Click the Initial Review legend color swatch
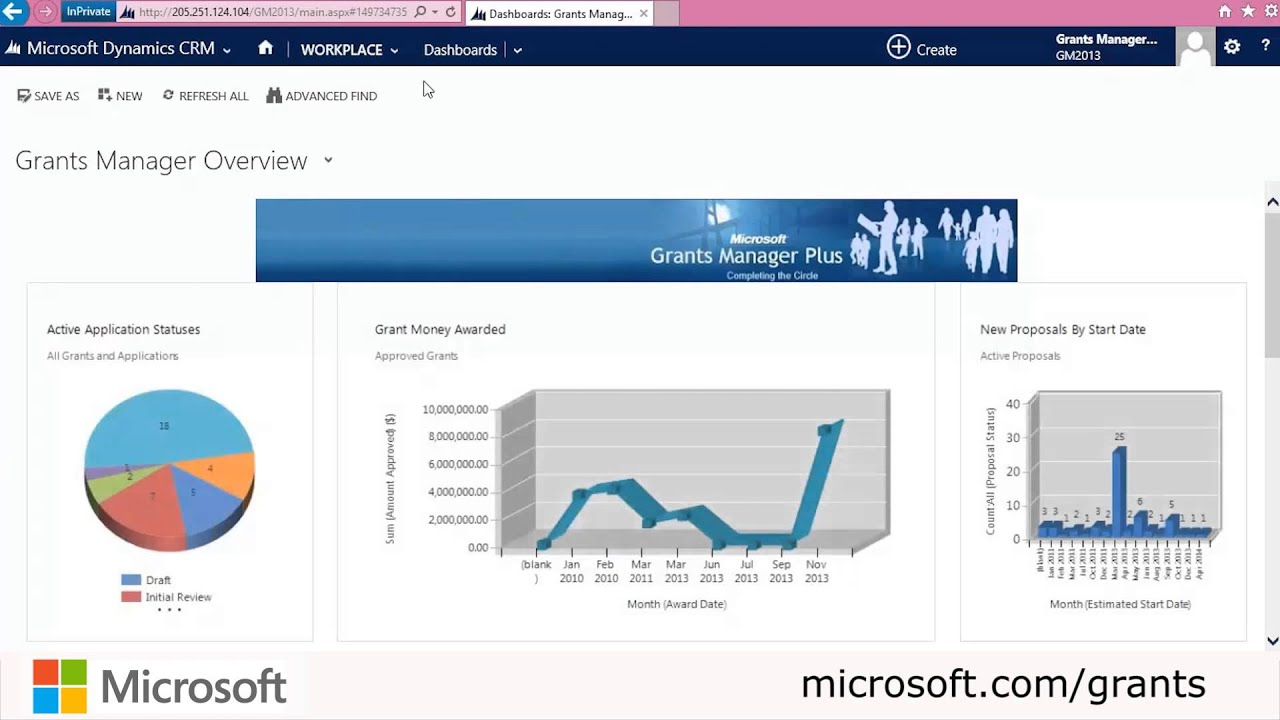1280x720 pixels. click(x=131, y=597)
